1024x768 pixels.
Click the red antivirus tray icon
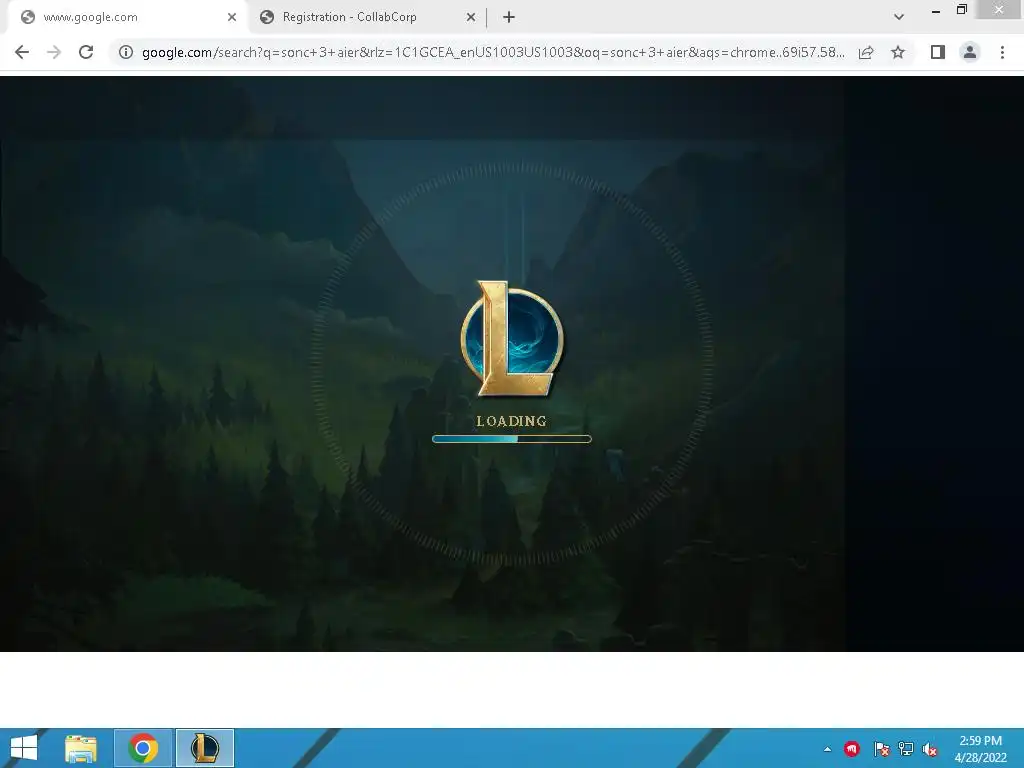(x=852, y=749)
